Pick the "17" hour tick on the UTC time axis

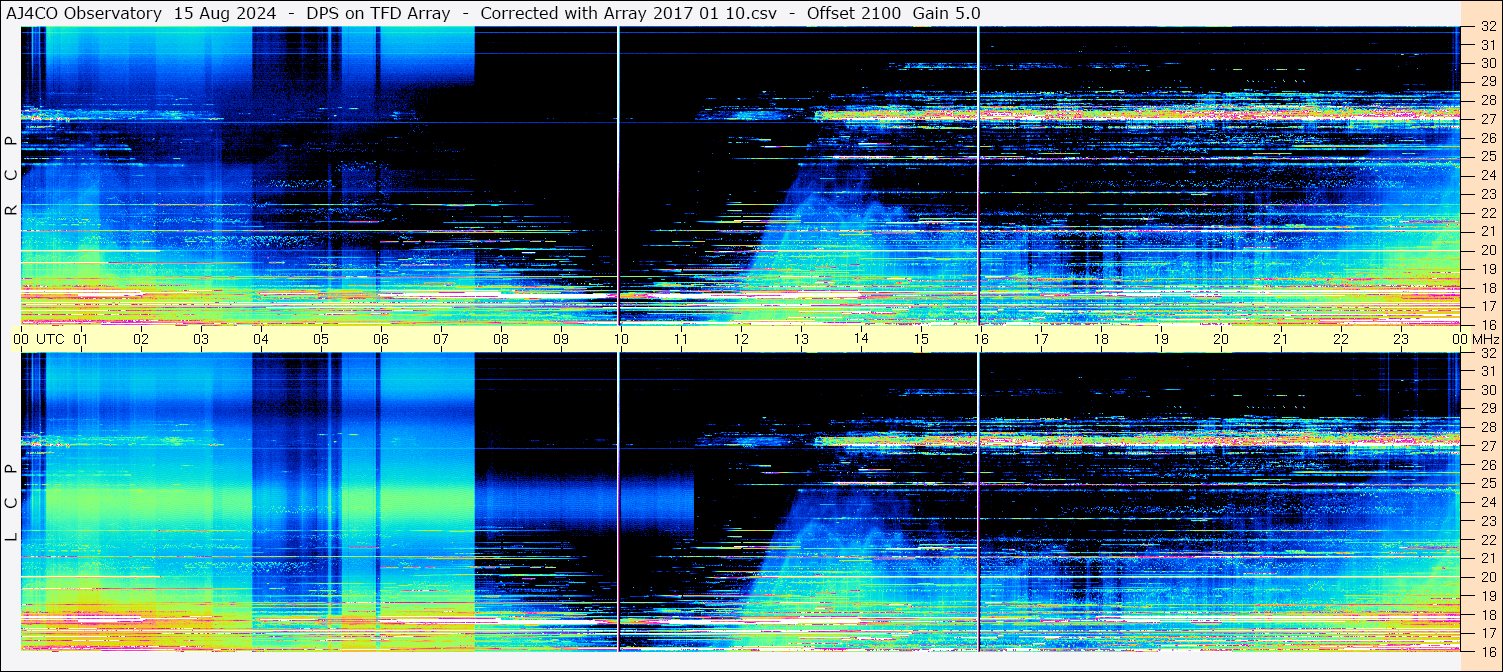tap(1041, 339)
